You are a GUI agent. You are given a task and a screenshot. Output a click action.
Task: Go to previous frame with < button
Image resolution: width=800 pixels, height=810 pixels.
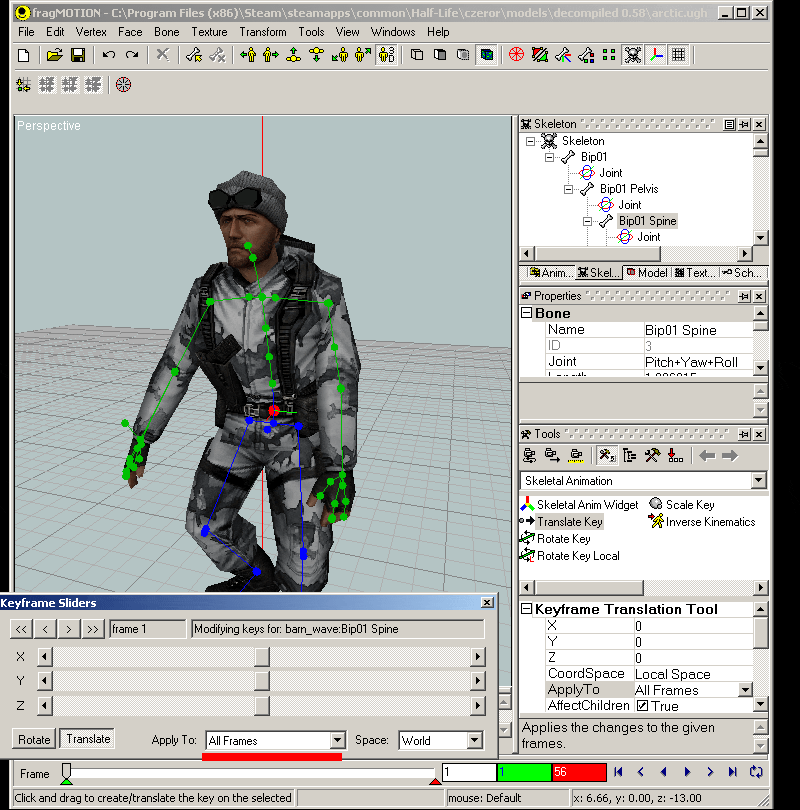coord(45,629)
